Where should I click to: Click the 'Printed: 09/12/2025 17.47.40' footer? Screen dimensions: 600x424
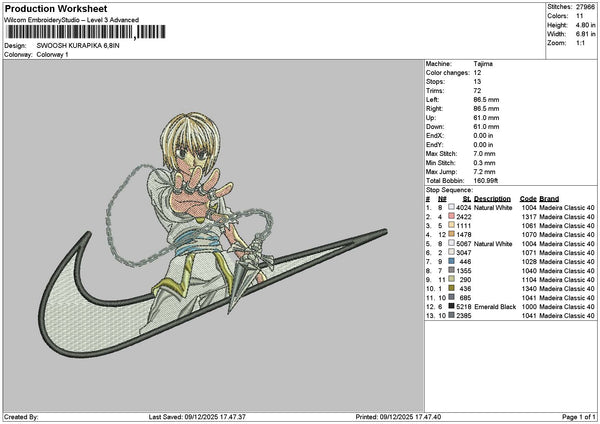coord(398,417)
